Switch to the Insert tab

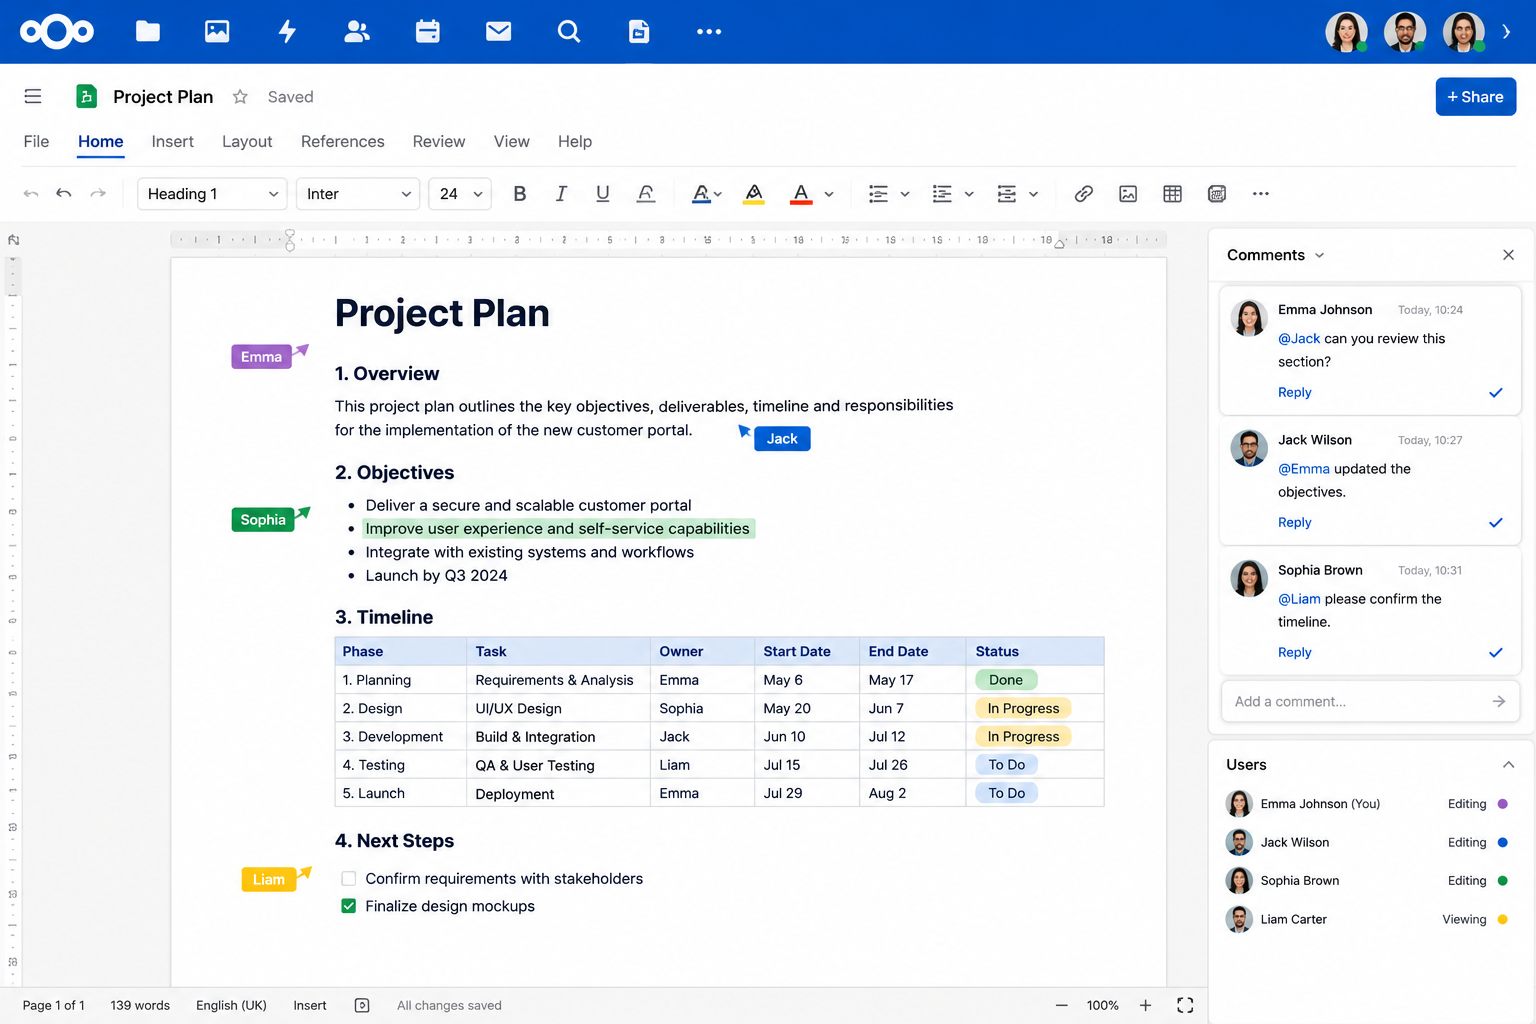[x=173, y=141]
